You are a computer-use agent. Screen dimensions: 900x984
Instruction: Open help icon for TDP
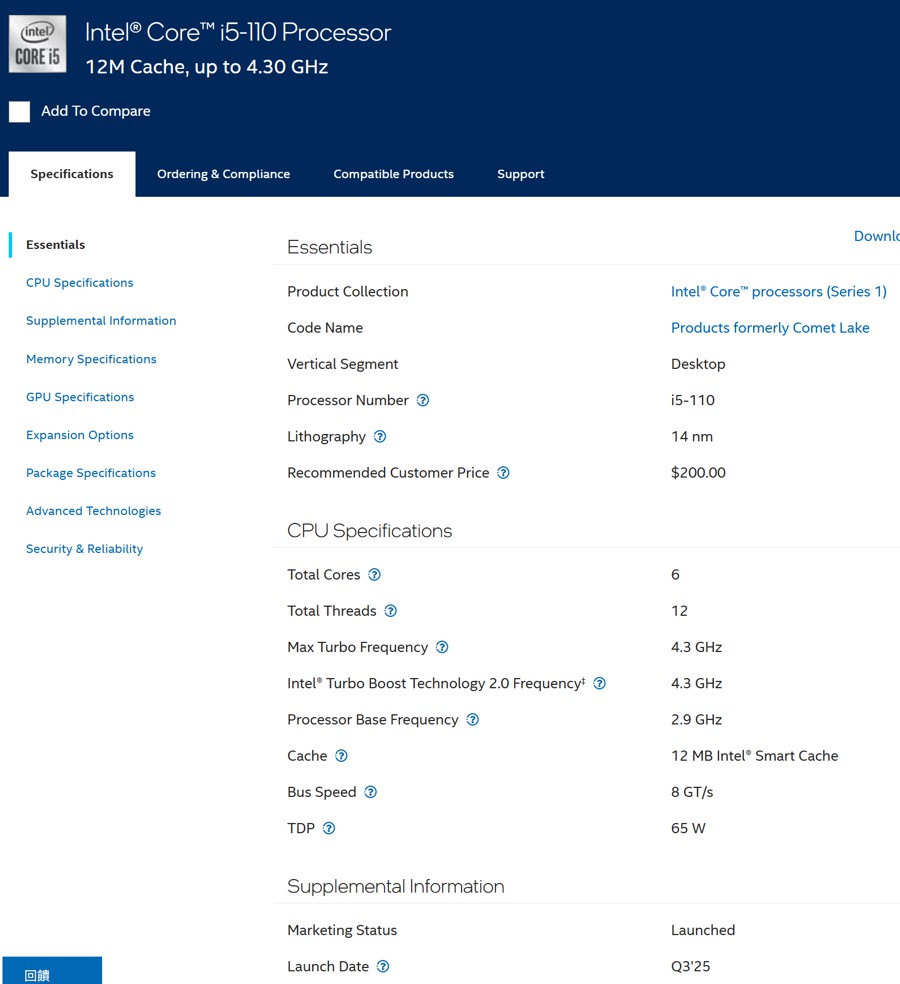pos(328,828)
